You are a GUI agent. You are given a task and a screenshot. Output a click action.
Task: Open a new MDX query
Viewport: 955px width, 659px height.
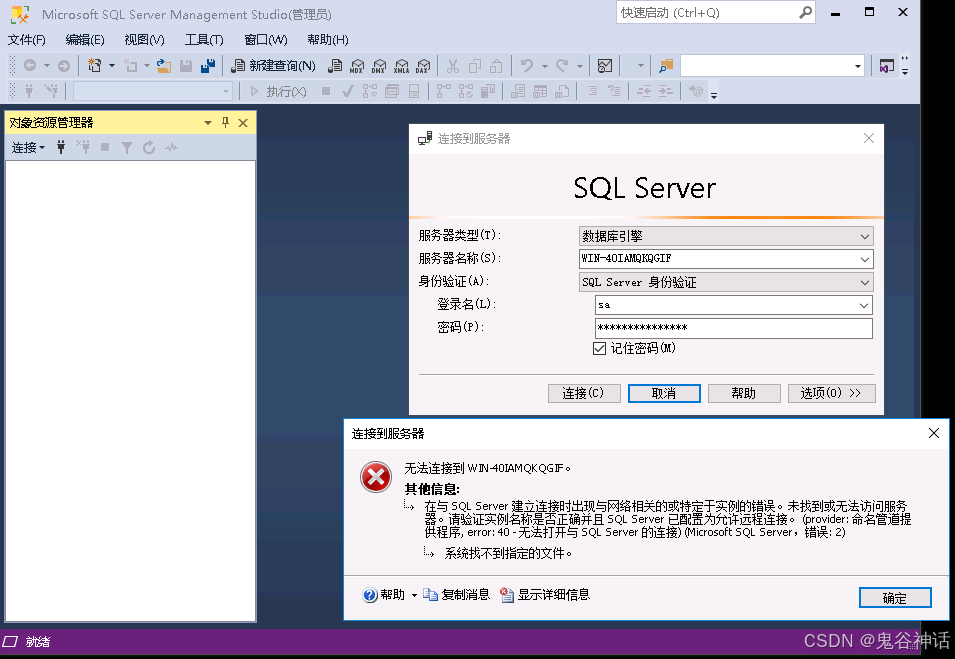coord(357,66)
